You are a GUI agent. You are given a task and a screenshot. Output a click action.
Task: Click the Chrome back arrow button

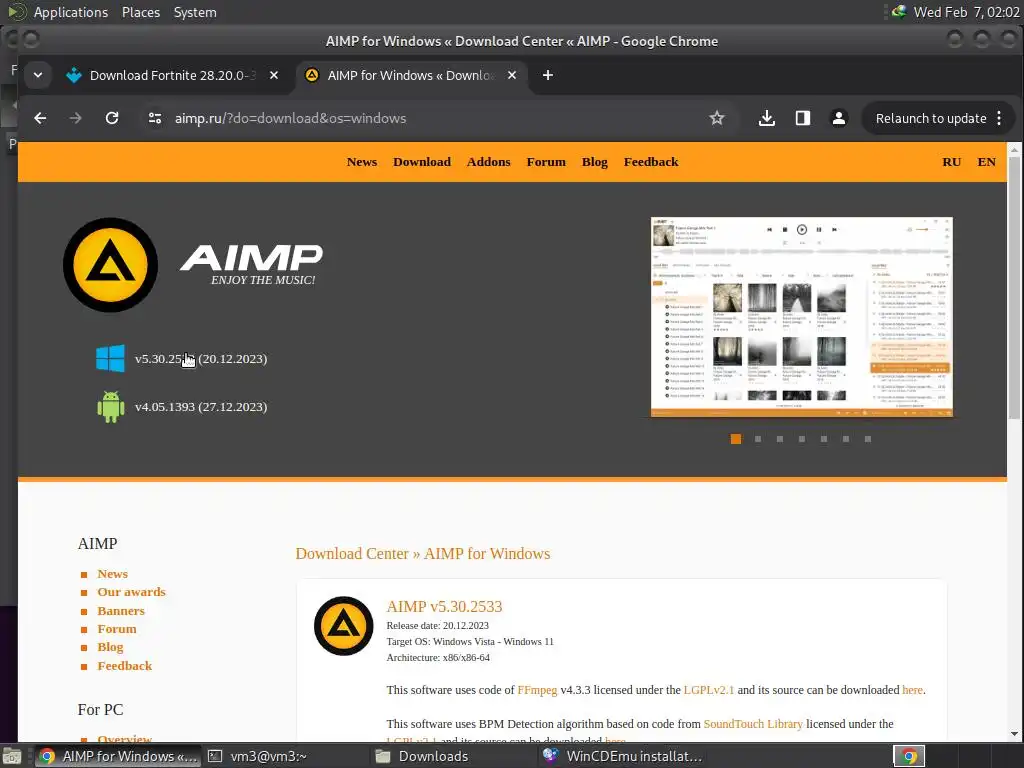(x=40, y=118)
